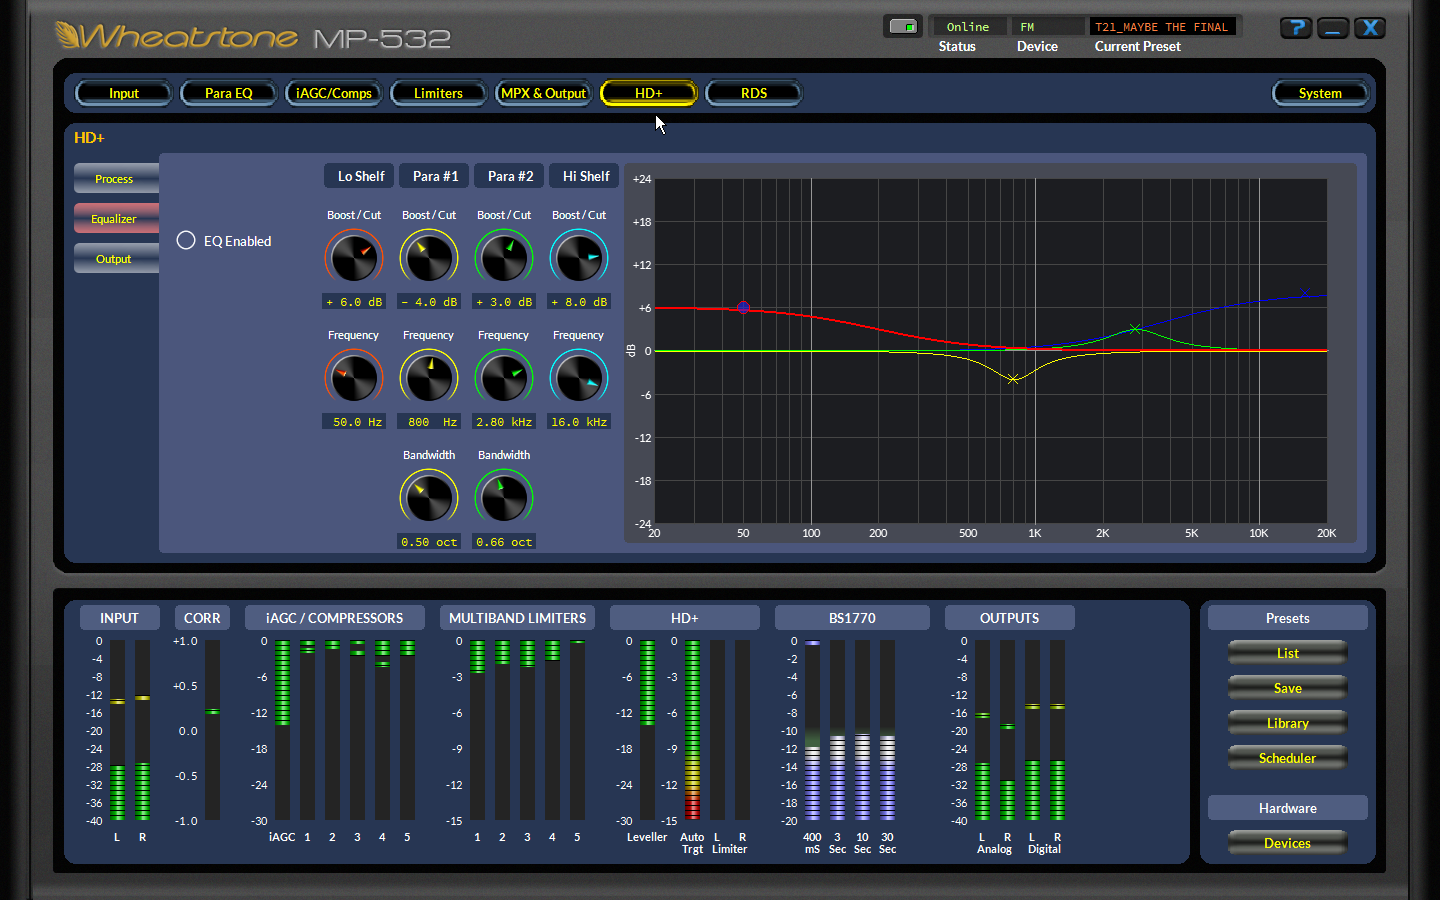The height and width of the screenshot is (900, 1440).
Task: Click the + 6.0 dB value field
Action: pos(354,302)
